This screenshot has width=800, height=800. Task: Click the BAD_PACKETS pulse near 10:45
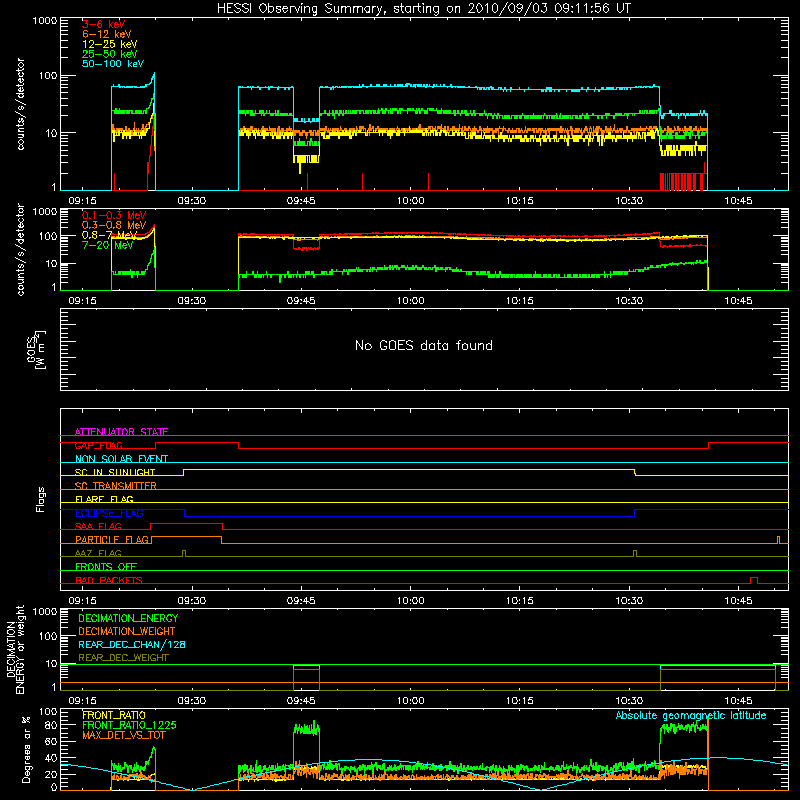[x=754, y=580]
